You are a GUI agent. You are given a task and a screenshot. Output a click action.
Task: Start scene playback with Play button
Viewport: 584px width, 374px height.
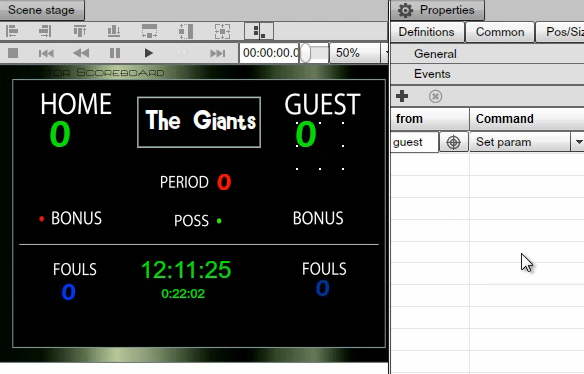tap(148, 53)
